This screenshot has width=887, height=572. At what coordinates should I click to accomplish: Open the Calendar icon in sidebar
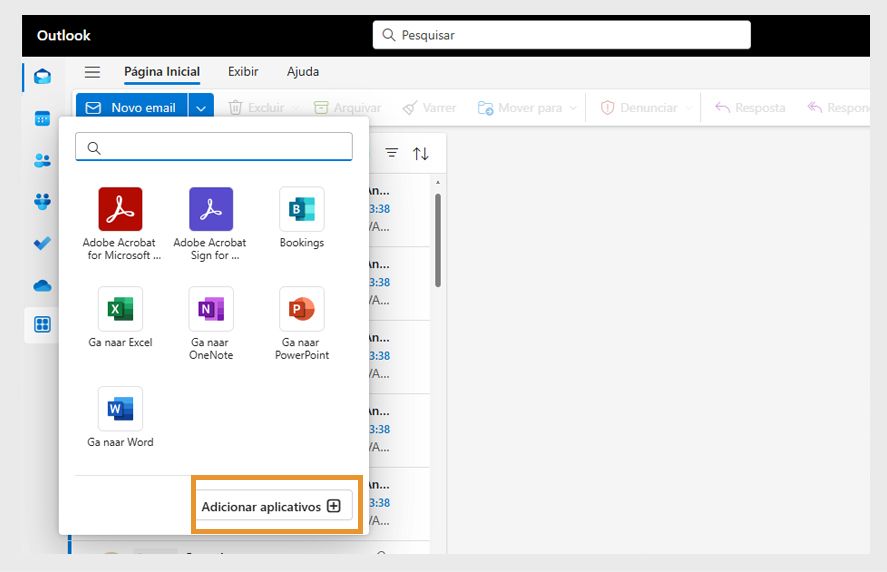(x=42, y=119)
